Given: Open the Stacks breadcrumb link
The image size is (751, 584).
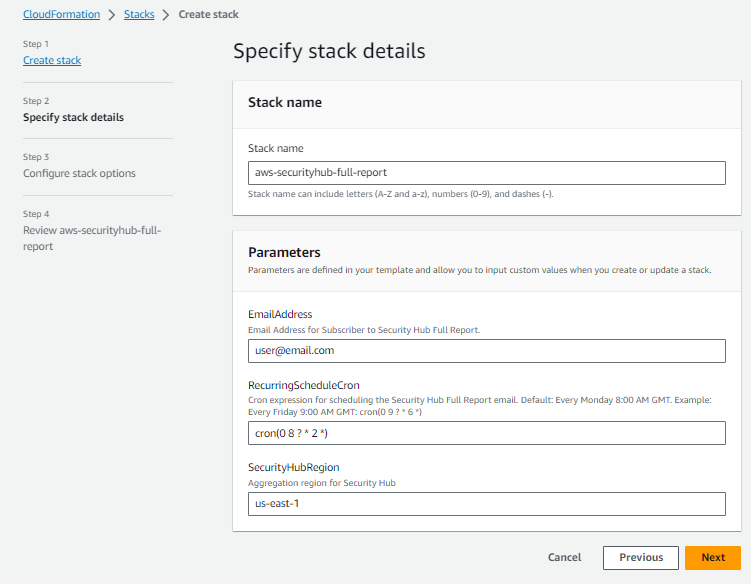Looking at the screenshot, I should point(139,15).
